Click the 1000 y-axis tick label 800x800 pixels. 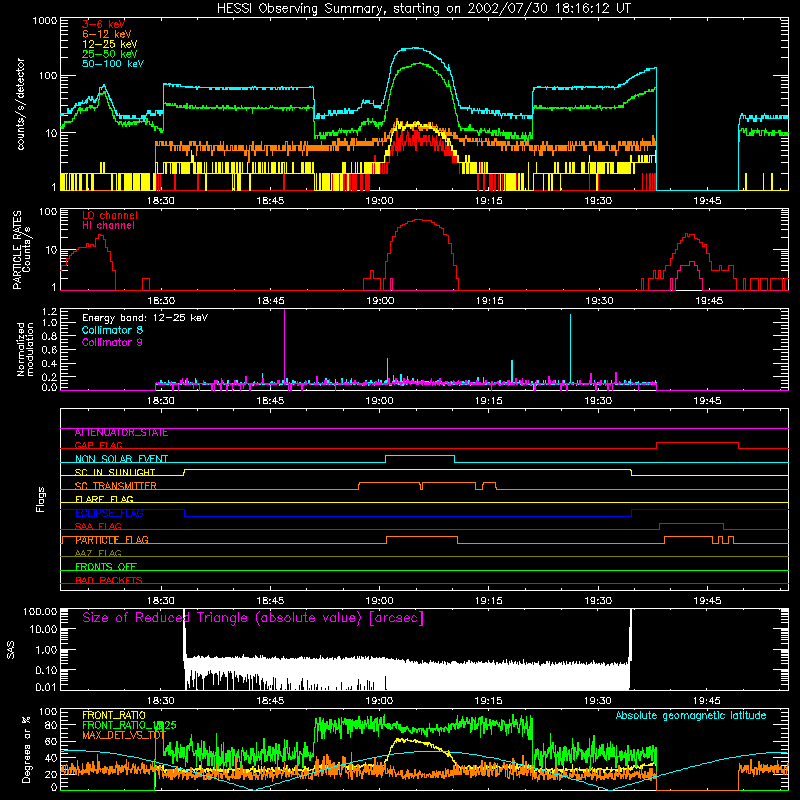[45, 21]
